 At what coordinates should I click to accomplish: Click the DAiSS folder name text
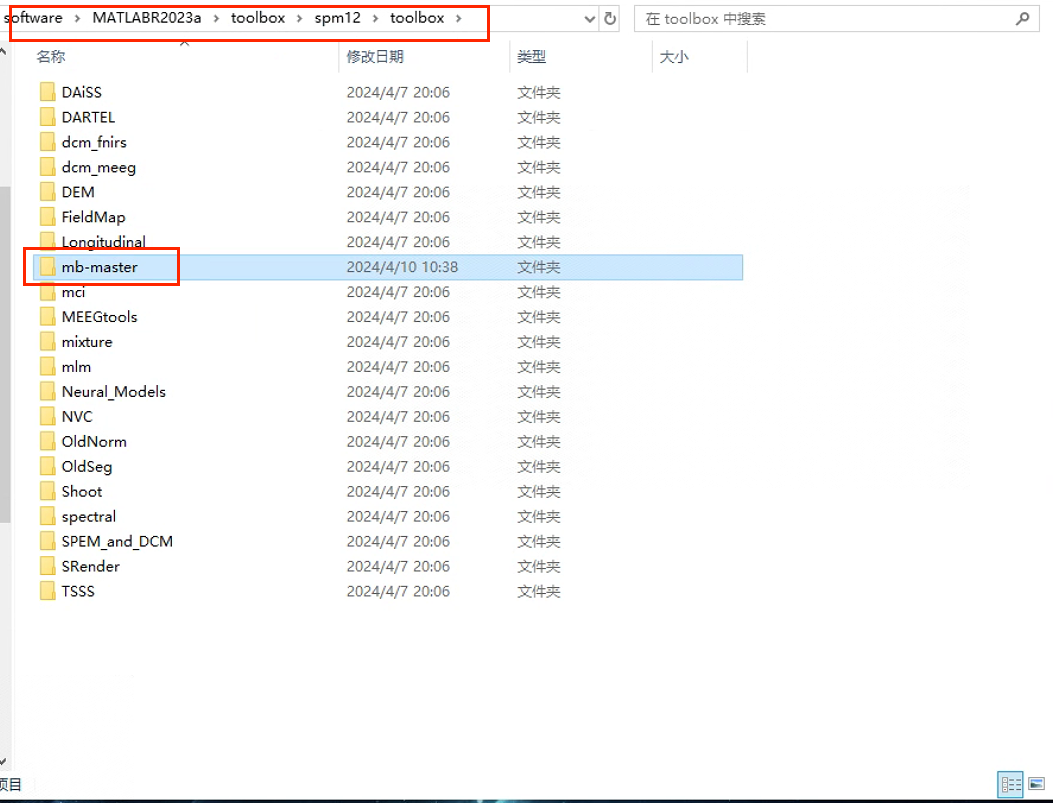82,92
